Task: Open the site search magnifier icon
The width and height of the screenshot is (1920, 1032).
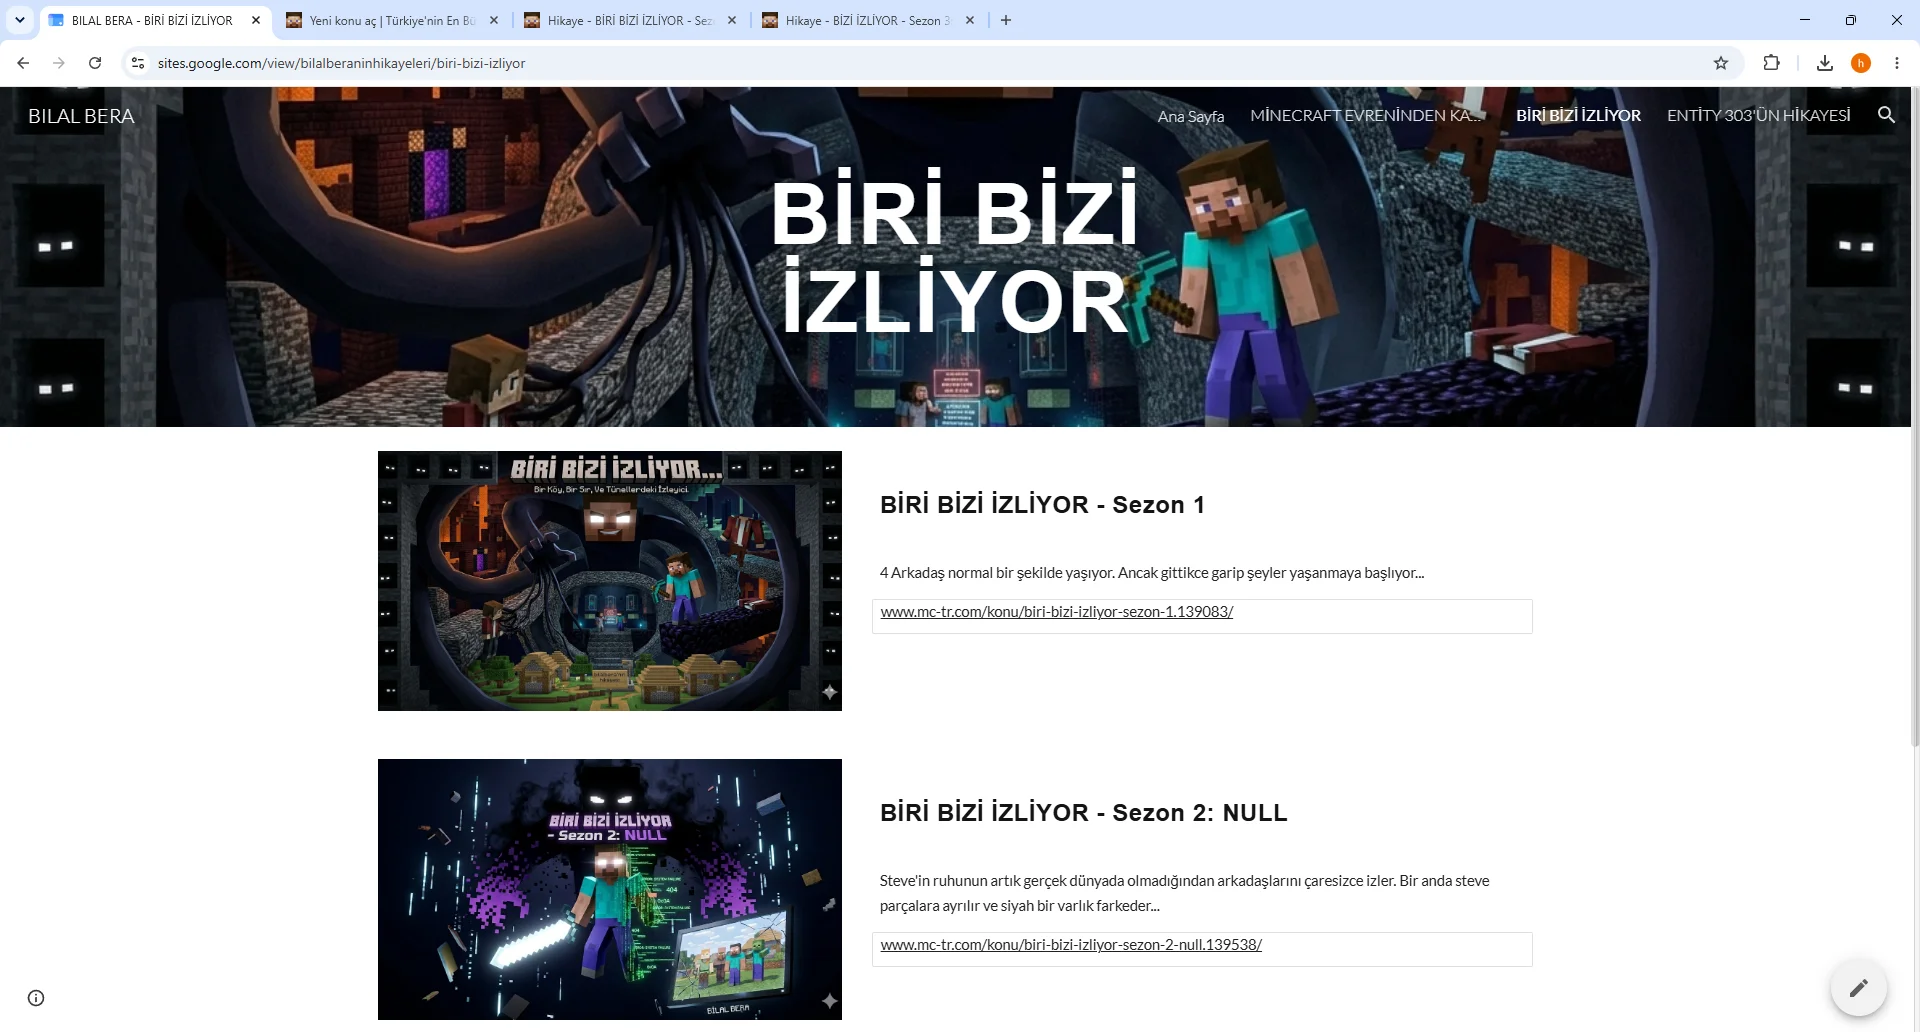Action: [x=1886, y=115]
